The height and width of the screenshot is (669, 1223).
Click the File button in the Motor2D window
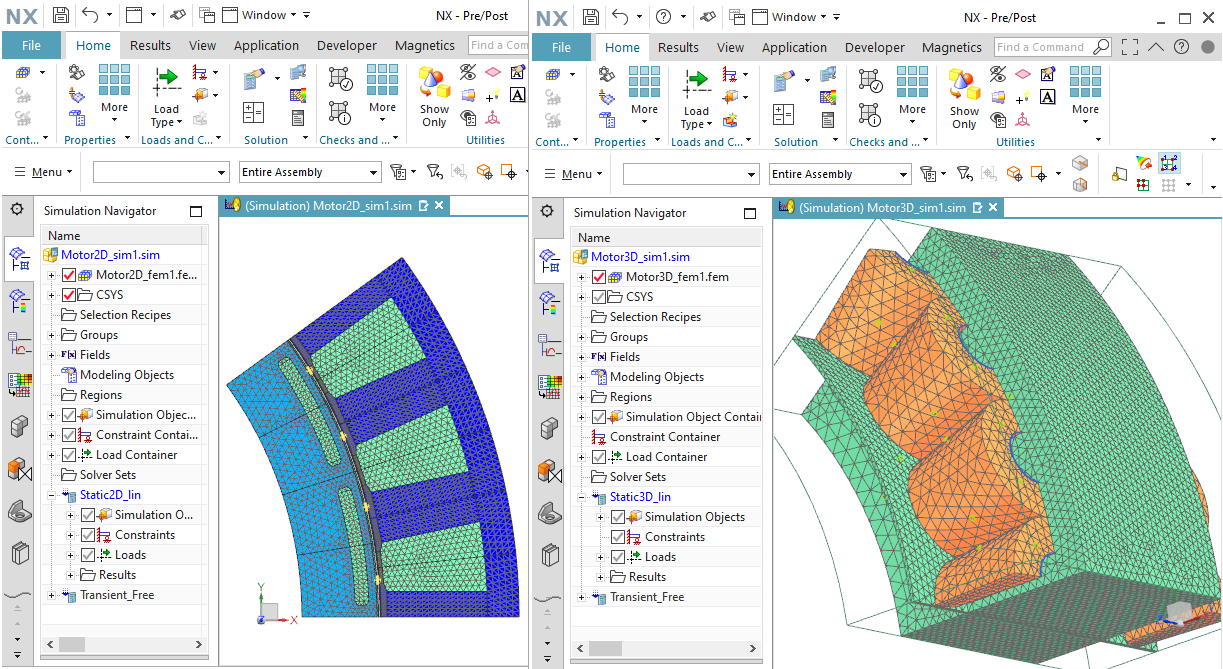point(31,45)
